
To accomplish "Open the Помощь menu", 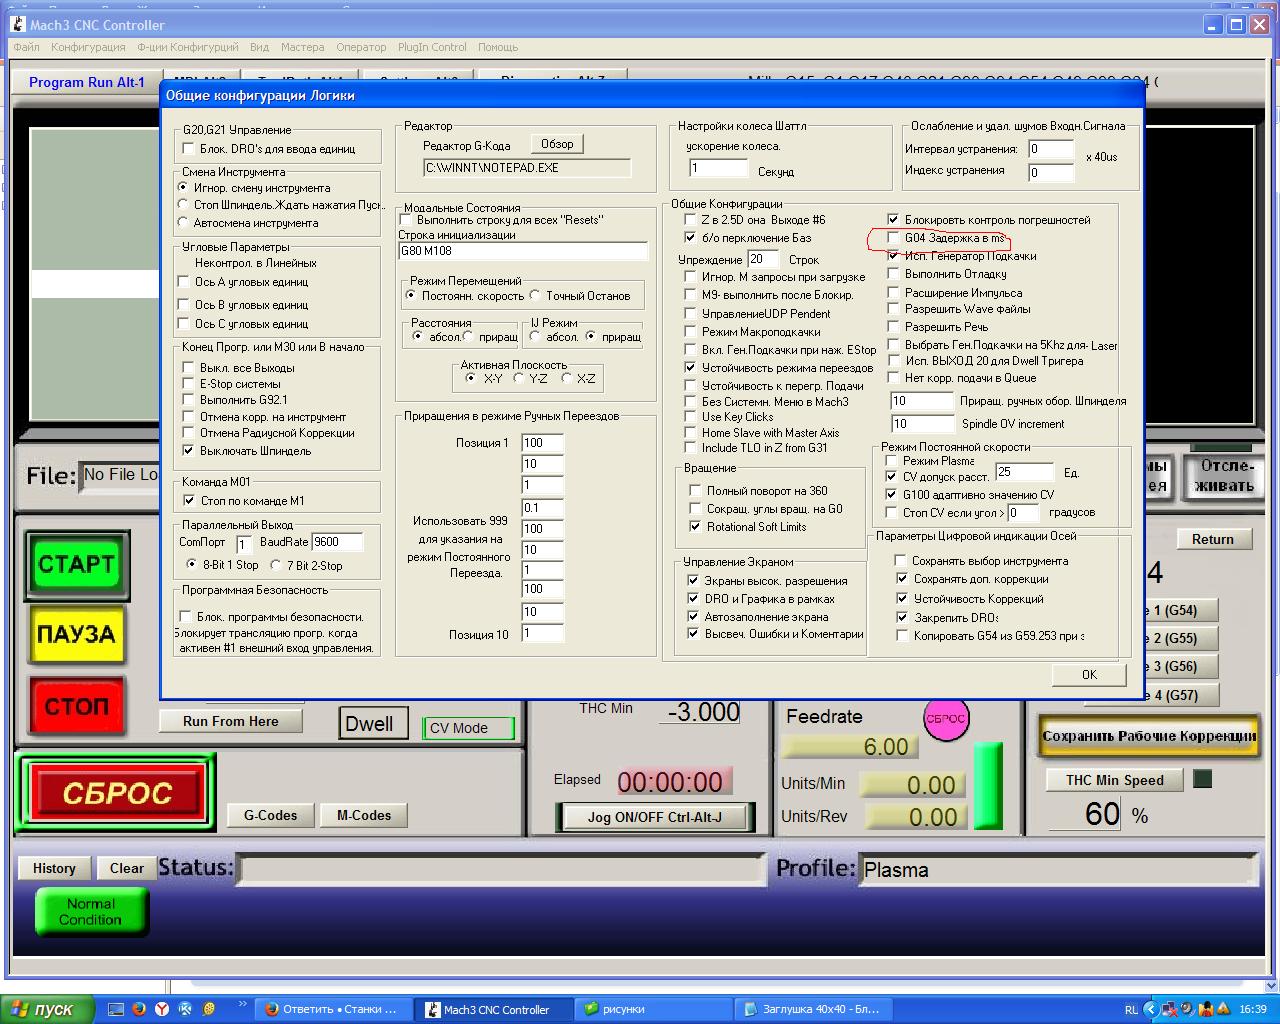I will (x=497, y=47).
